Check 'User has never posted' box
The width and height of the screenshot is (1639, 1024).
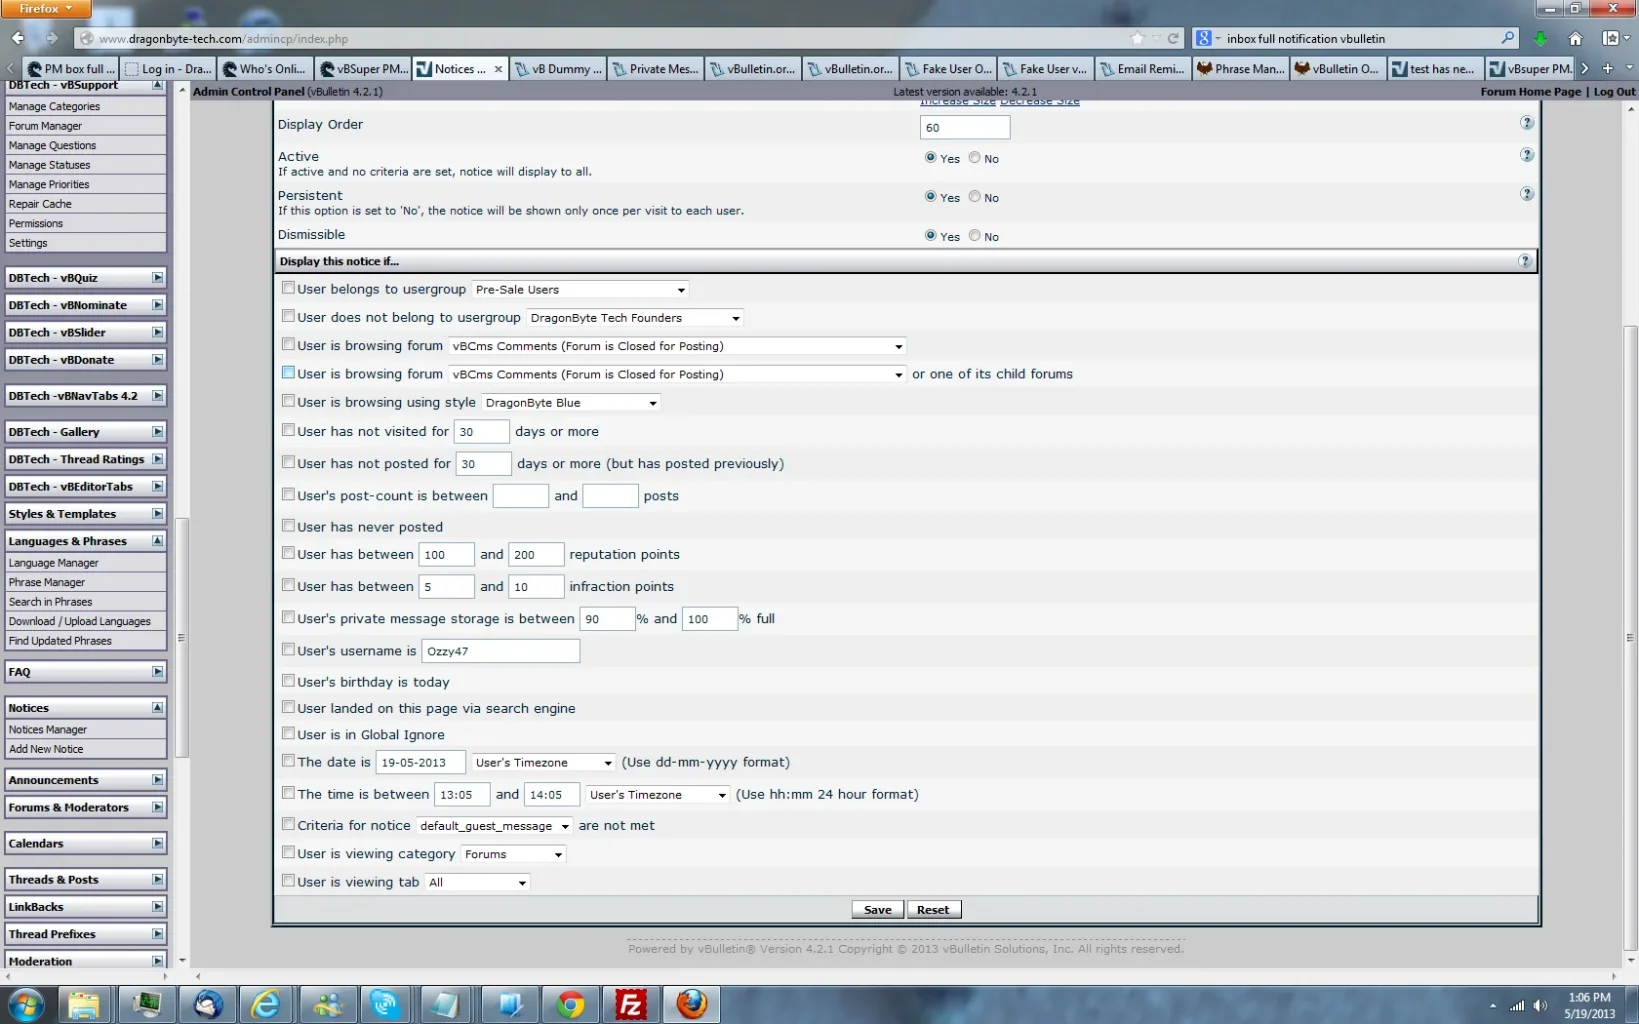(x=288, y=526)
